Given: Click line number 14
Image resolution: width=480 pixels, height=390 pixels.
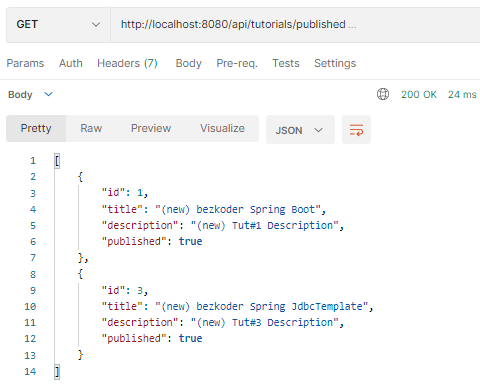Looking at the screenshot, I should click(30, 371).
